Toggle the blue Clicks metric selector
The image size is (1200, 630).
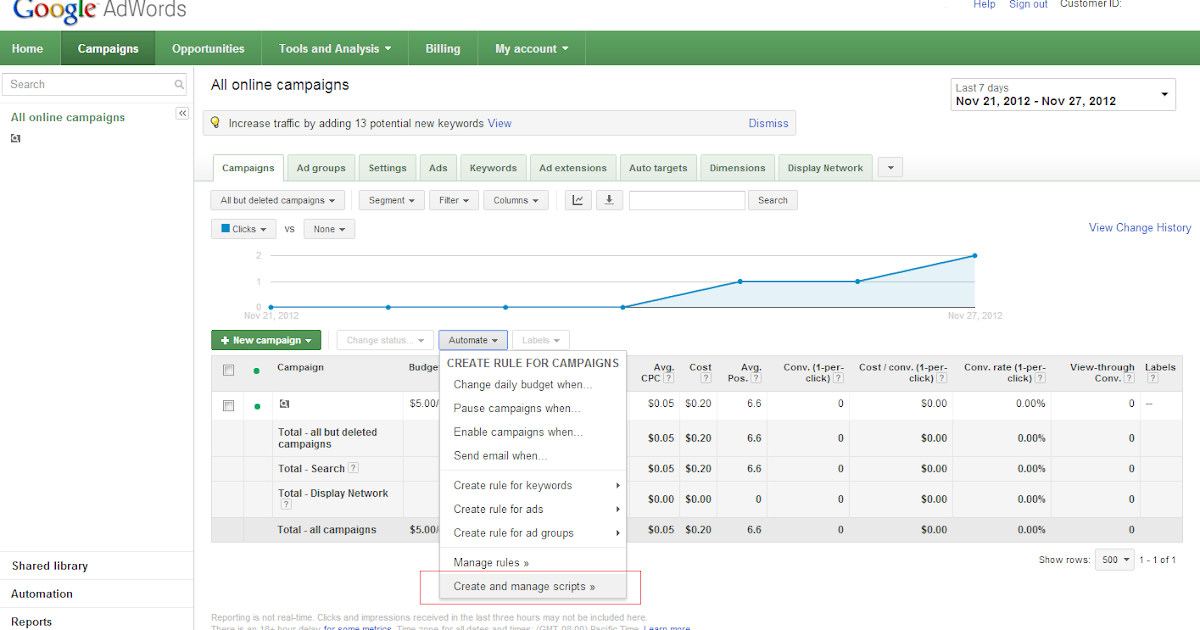(243, 229)
